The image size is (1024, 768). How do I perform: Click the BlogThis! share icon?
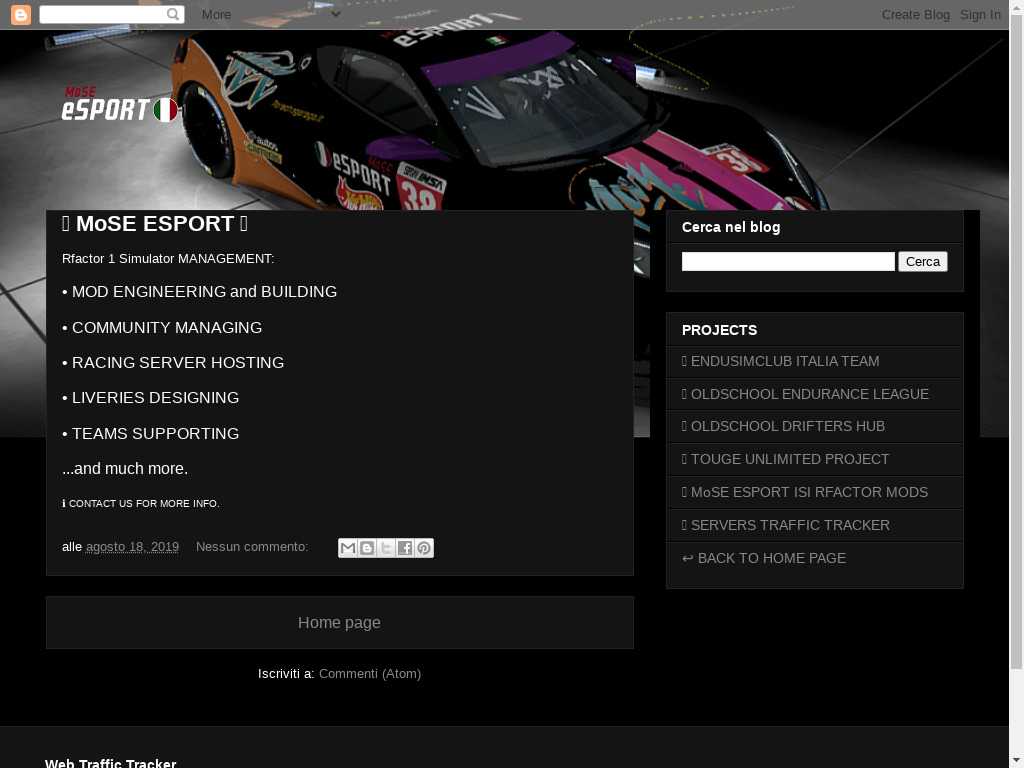(x=367, y=548)
